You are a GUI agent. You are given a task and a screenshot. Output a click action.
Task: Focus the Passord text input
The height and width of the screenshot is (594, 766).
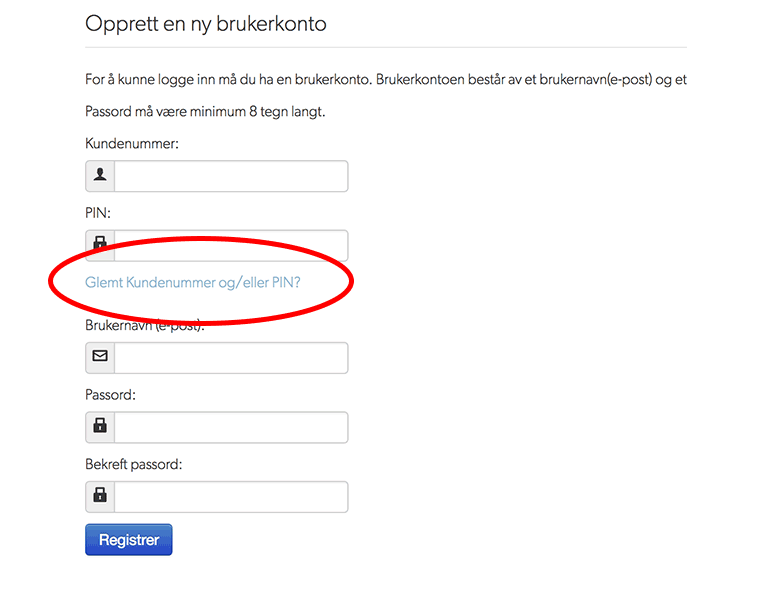tap(231, 427)
